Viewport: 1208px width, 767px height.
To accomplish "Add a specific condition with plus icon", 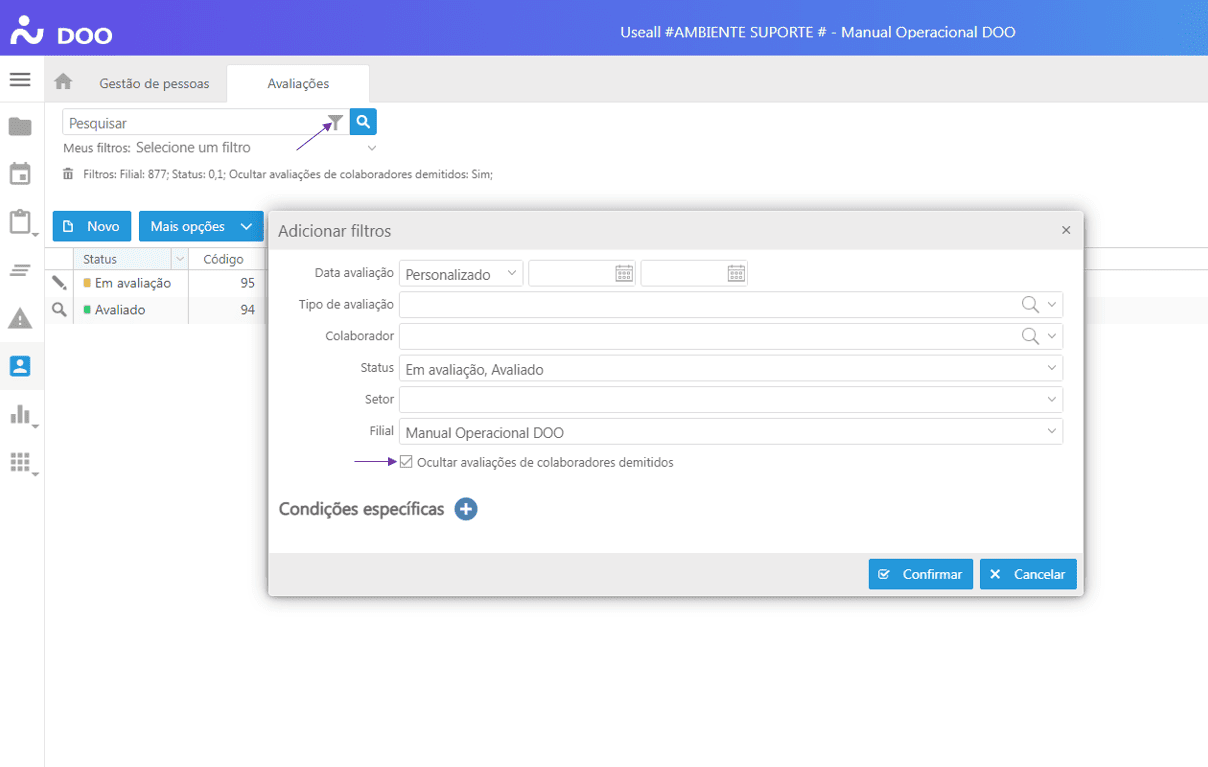I will pos(466,509).
